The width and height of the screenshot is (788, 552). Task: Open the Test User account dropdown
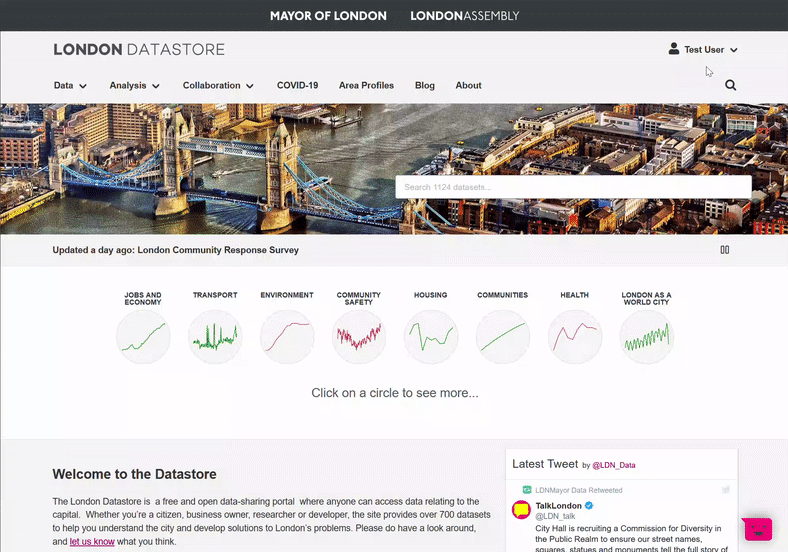click(x=711, y=49)
